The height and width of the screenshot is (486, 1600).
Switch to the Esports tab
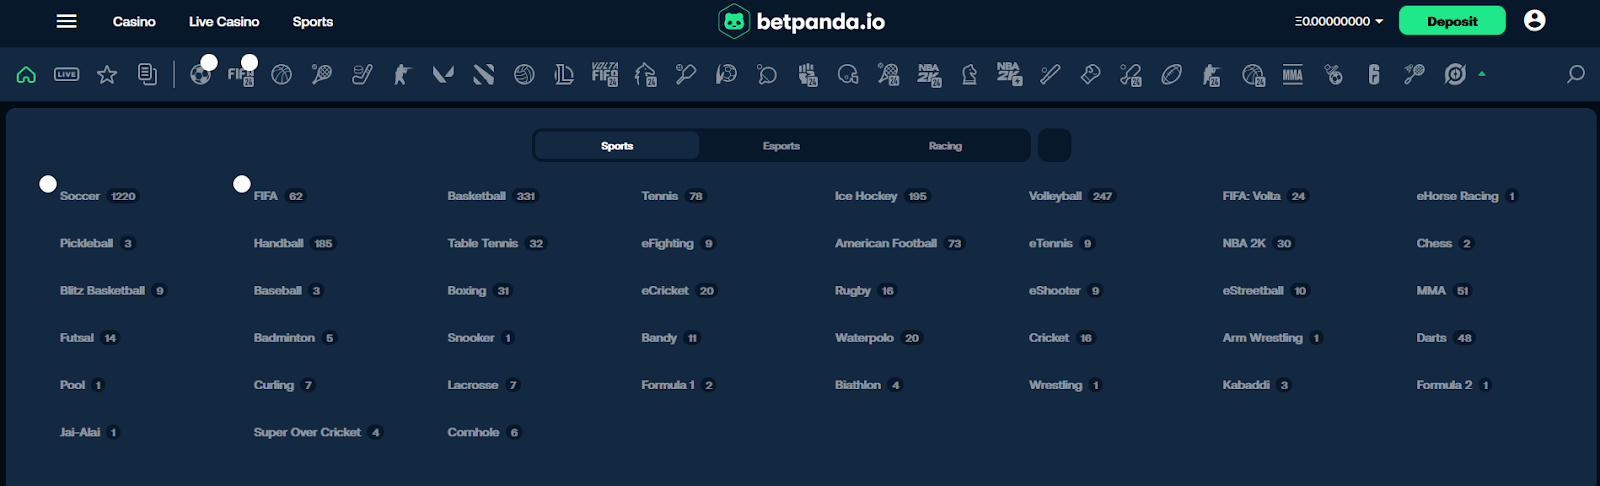(781, 146)
